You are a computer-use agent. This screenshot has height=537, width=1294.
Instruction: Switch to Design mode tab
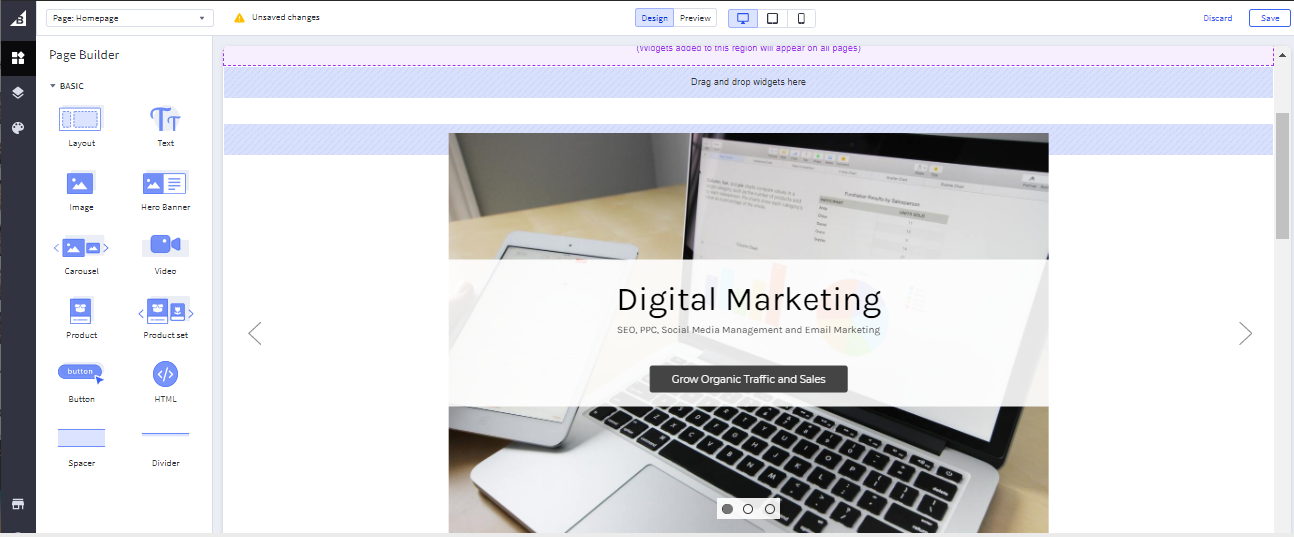tap(654, 18)
